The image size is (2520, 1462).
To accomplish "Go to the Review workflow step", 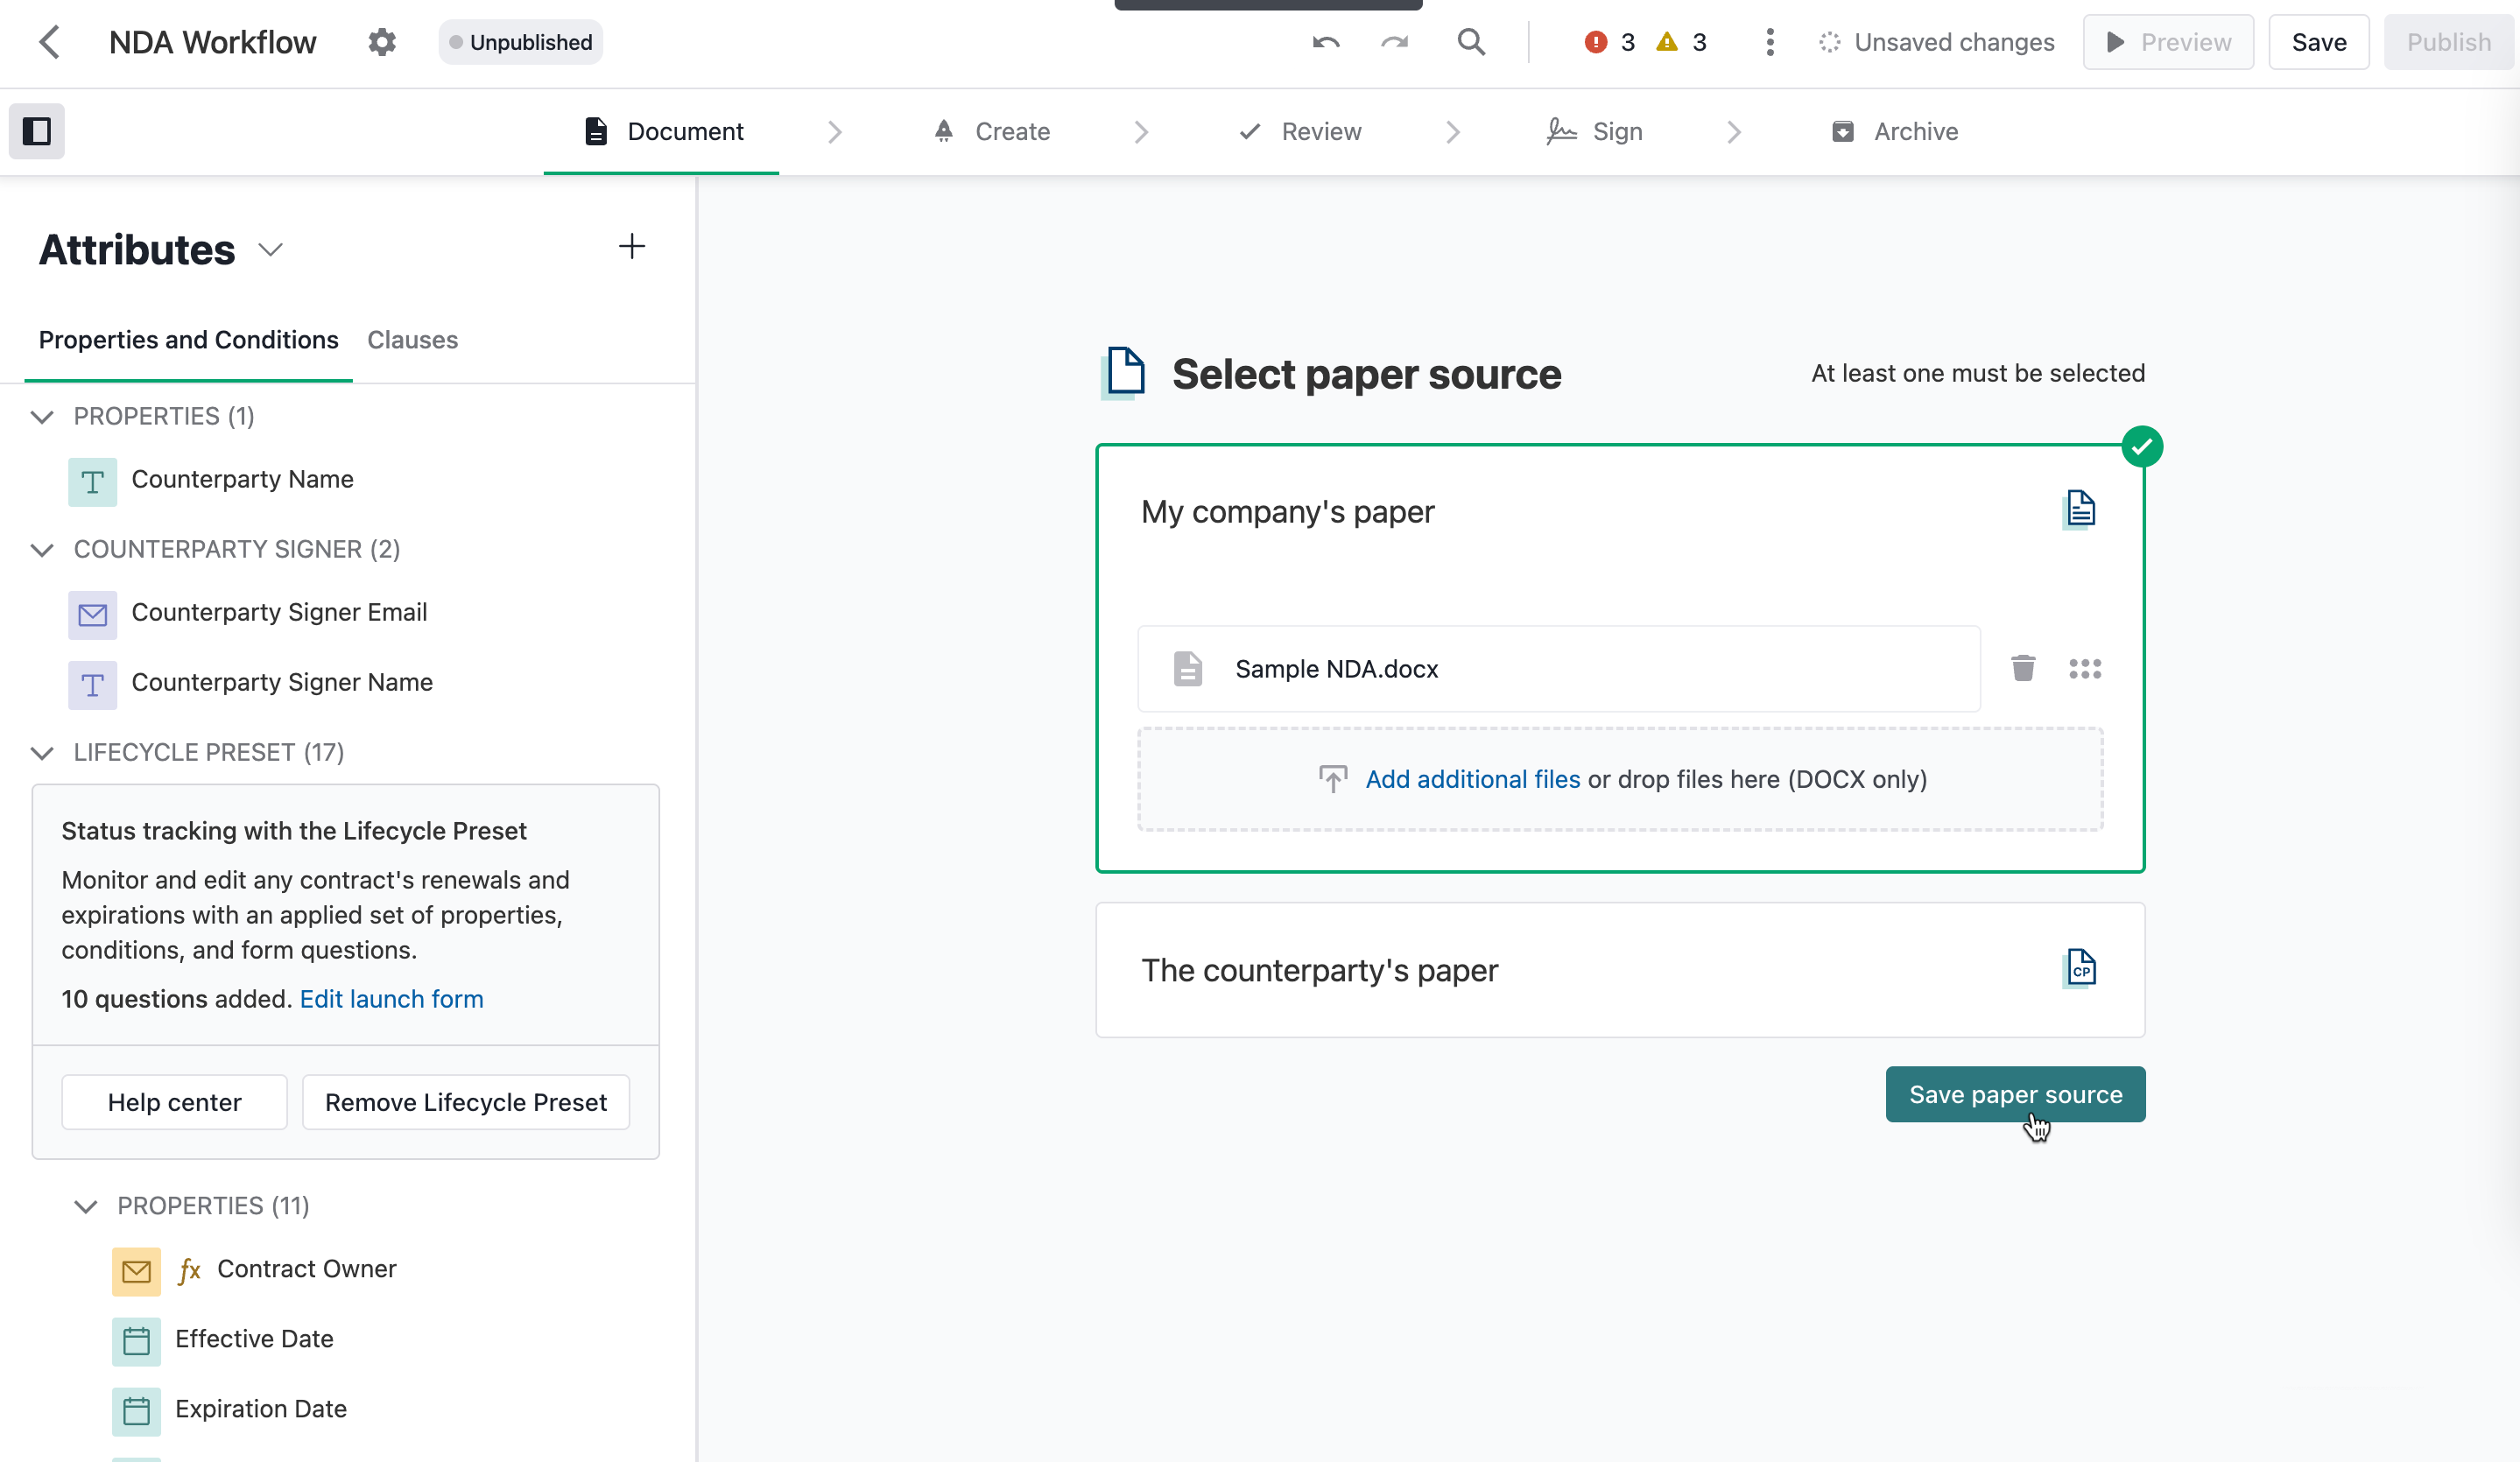I will coord(1320,131).
